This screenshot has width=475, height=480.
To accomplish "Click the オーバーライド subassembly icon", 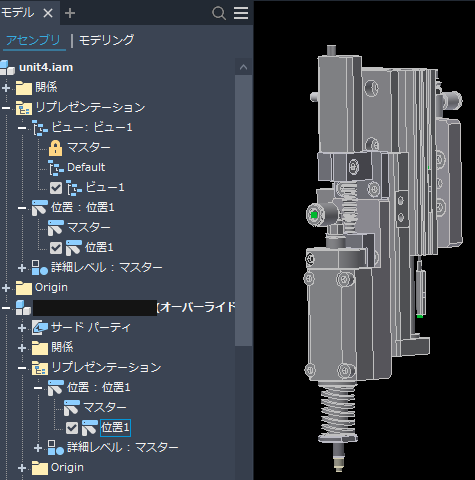I will click(24, 308).
